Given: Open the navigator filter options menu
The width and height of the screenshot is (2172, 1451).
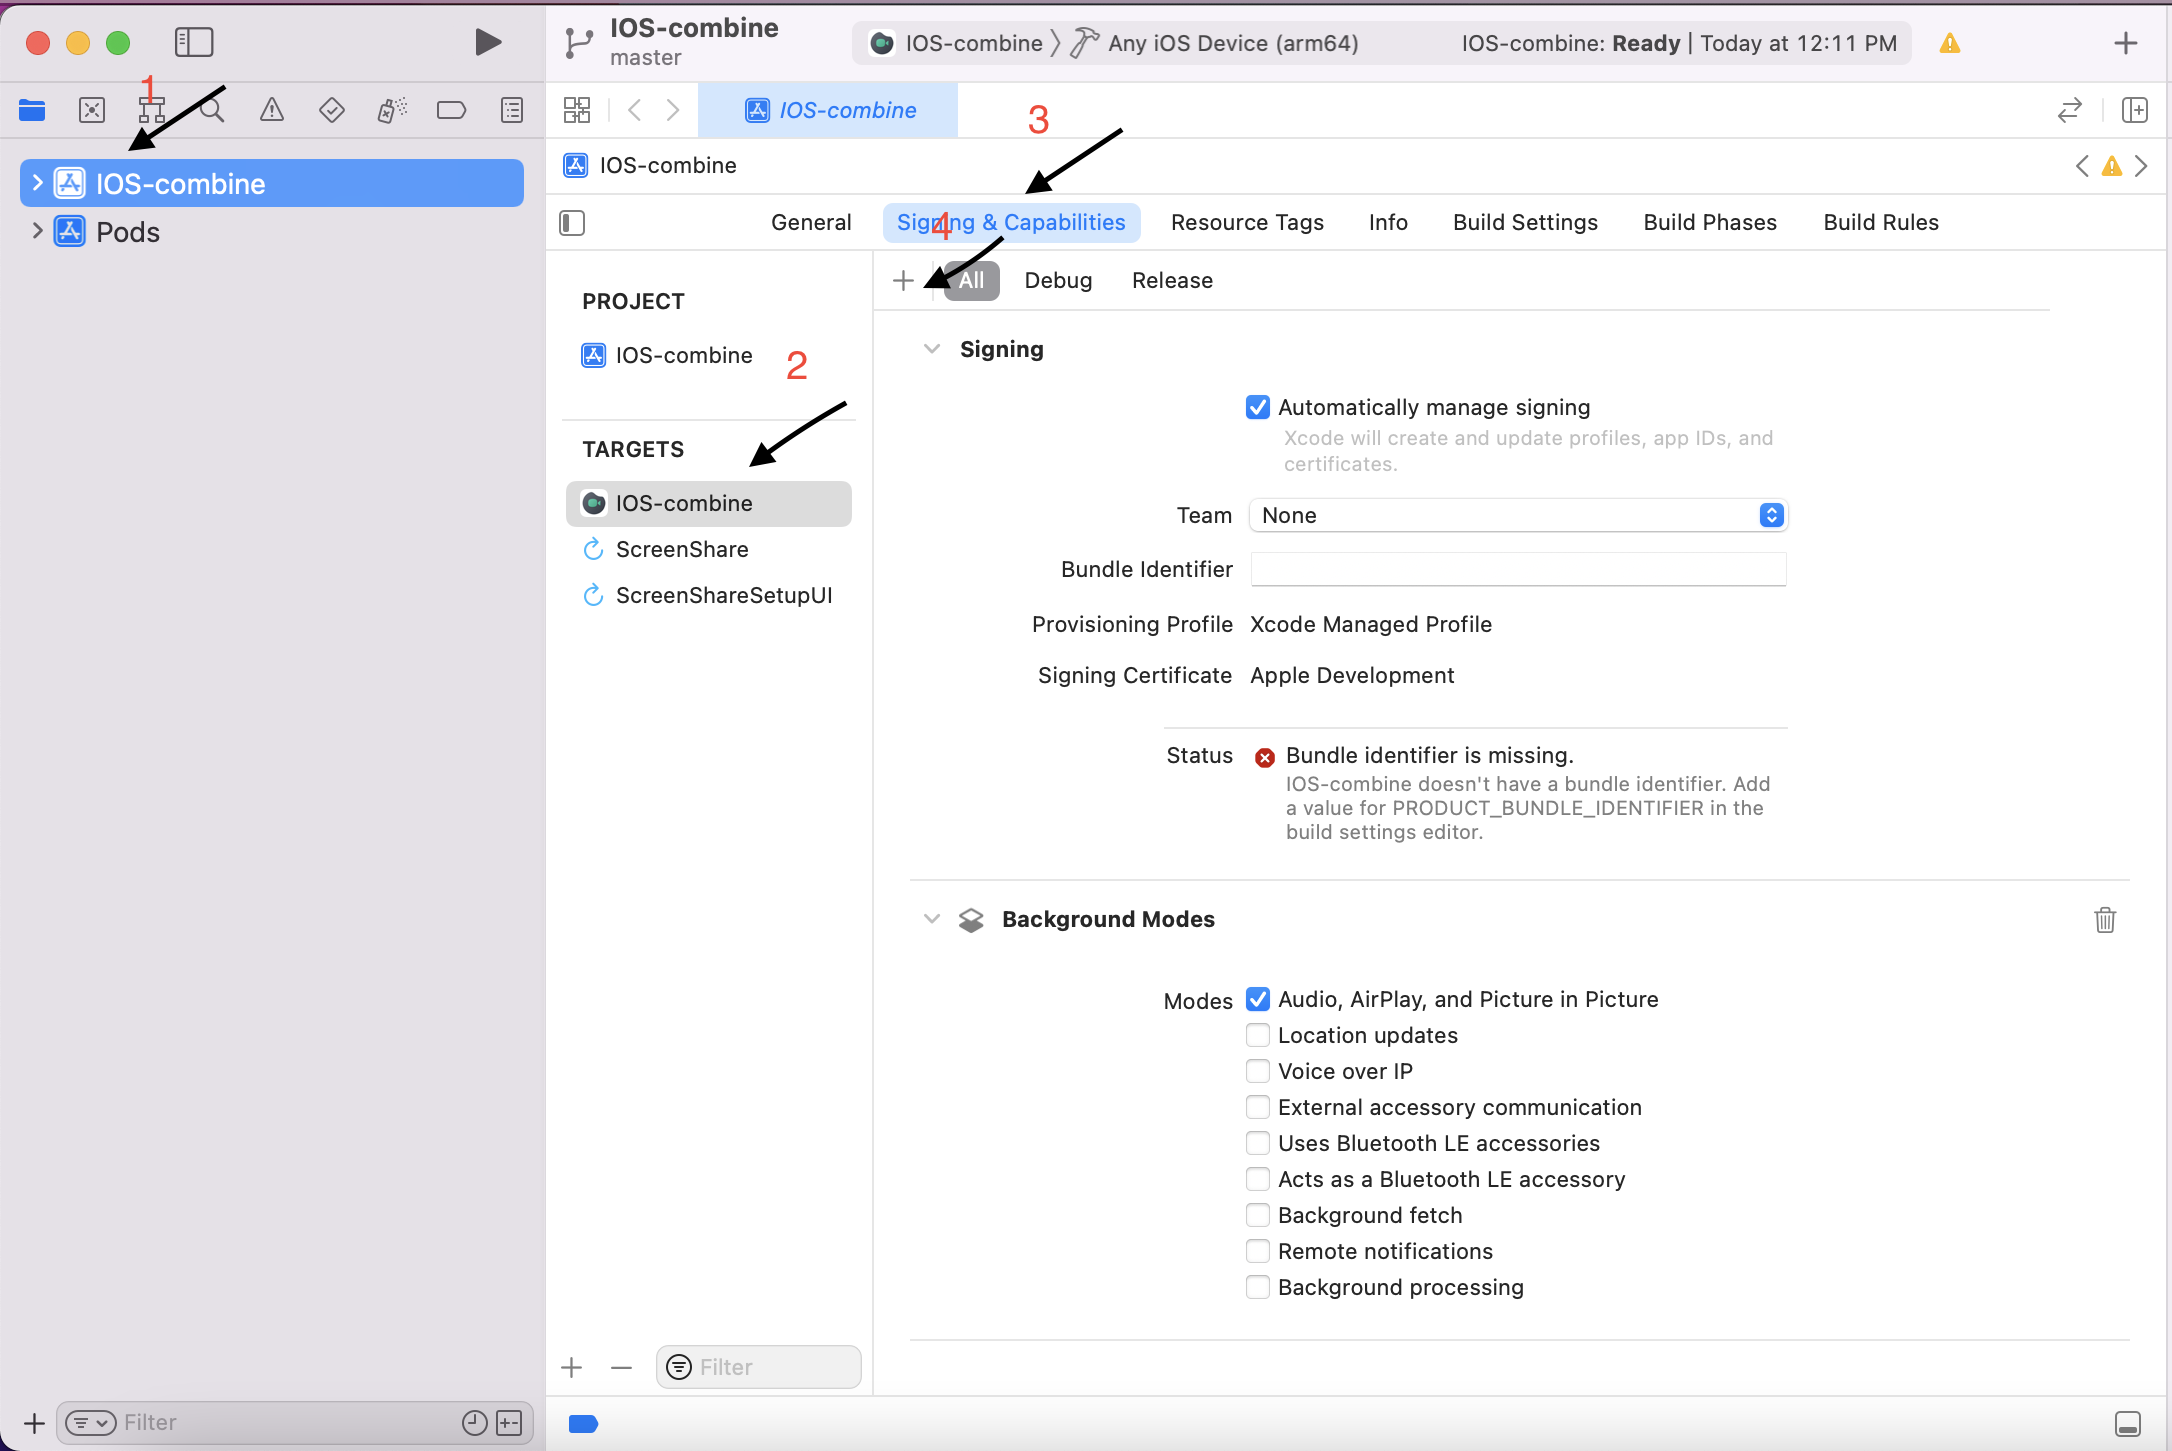Looking at the screenshot, I should pos(91,1423).
